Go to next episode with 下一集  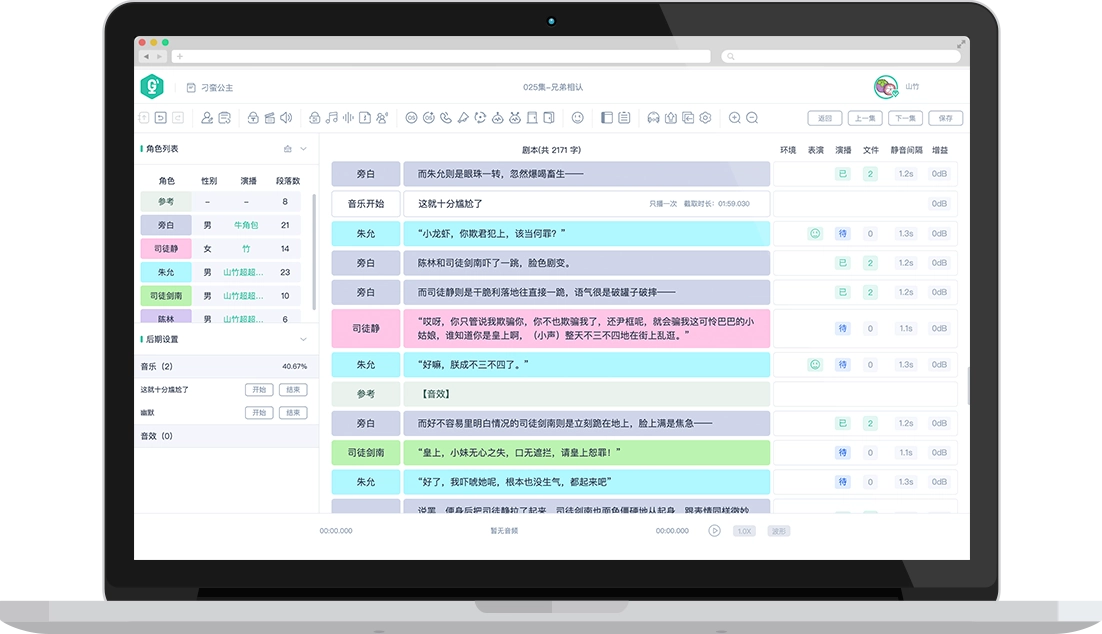905,118
